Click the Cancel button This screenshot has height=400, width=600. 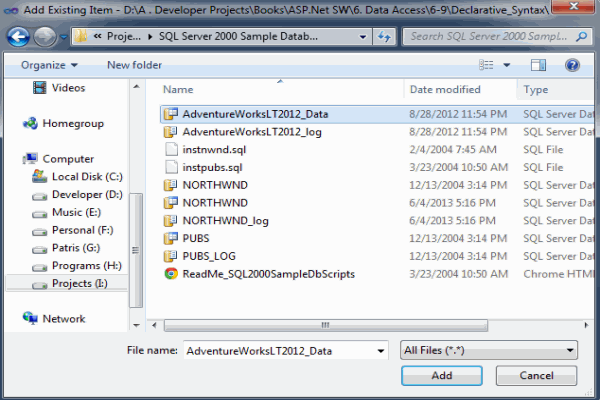coord(536,376)
